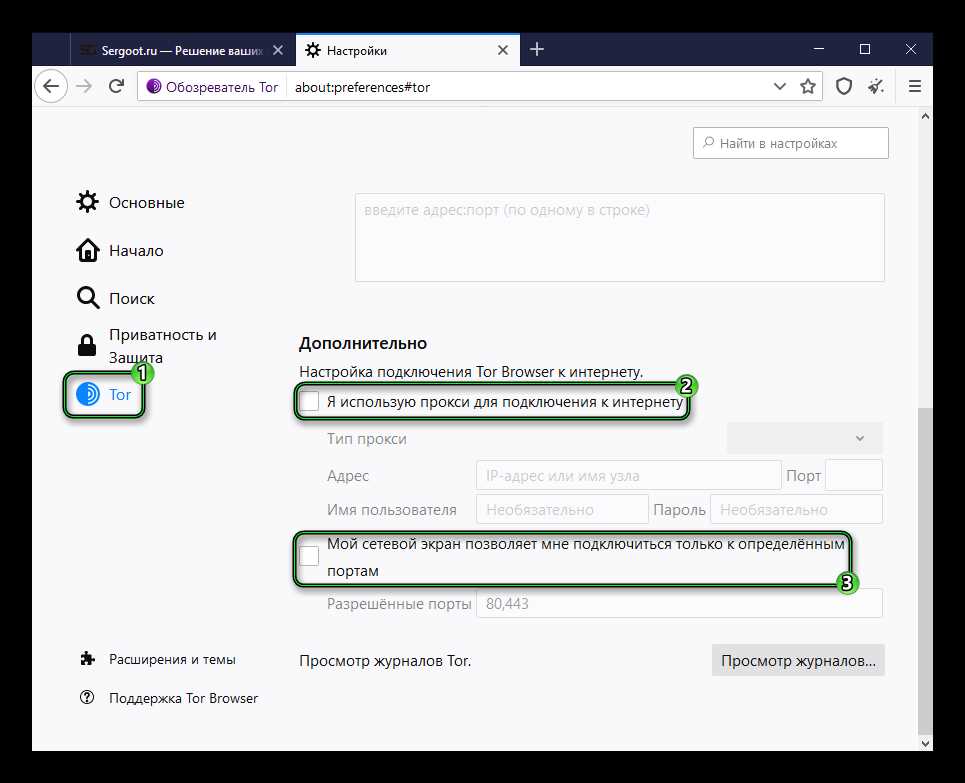Open the hamburger application menu
Image resolution: width=965 pixels, height=783 pixels.
(915, 87)
